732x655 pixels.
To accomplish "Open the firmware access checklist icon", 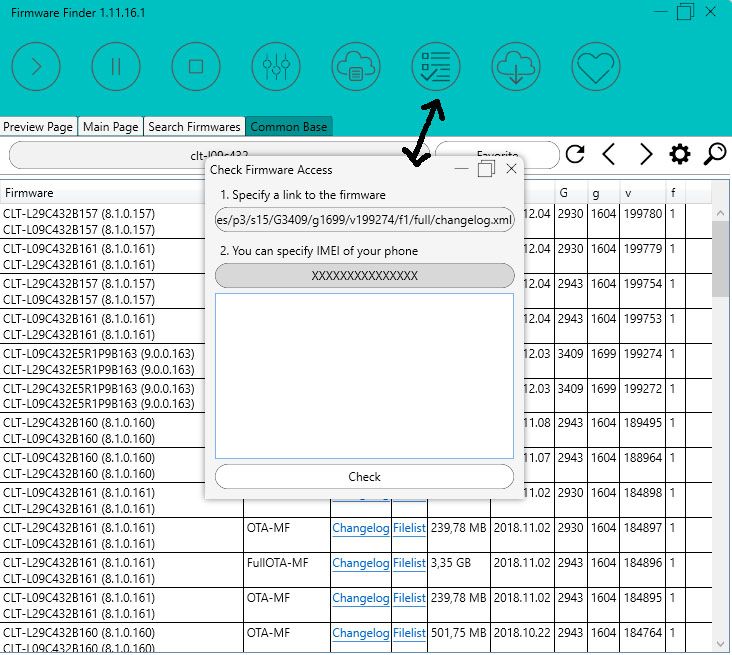I will coord(436,66).
